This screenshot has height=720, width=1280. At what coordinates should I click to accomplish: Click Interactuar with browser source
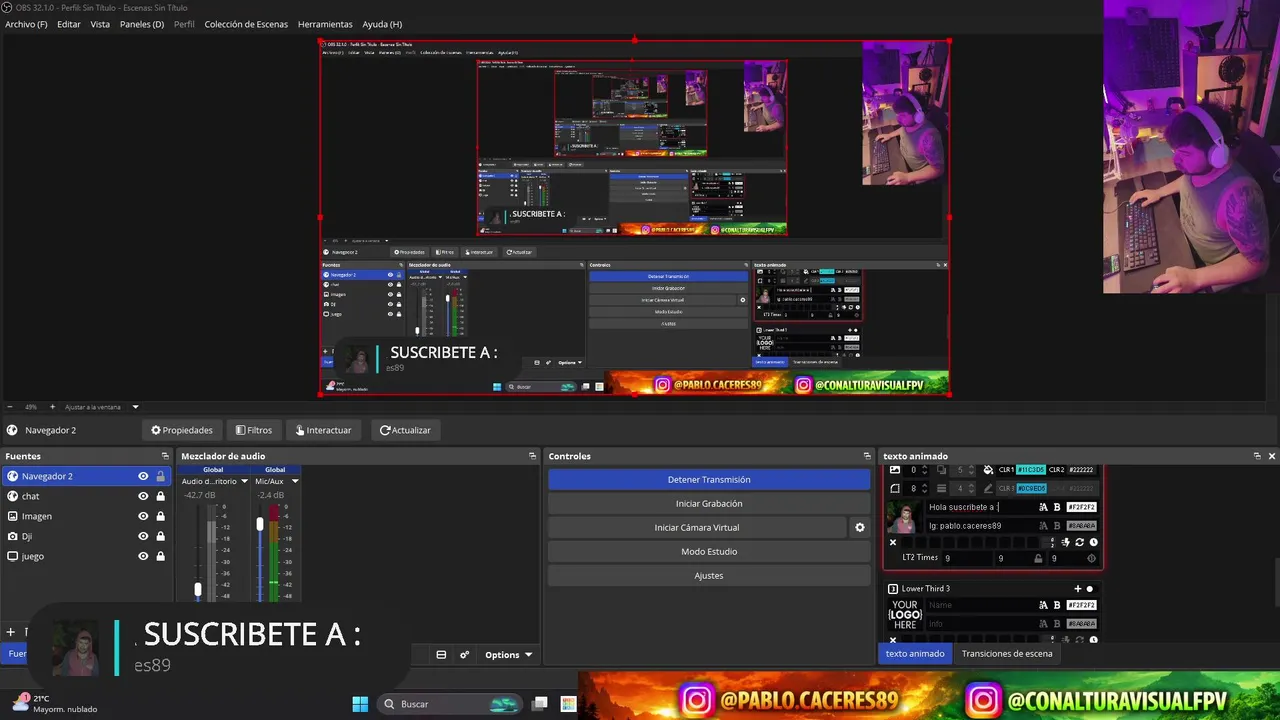pyautogui.click(x=324, y=430)
